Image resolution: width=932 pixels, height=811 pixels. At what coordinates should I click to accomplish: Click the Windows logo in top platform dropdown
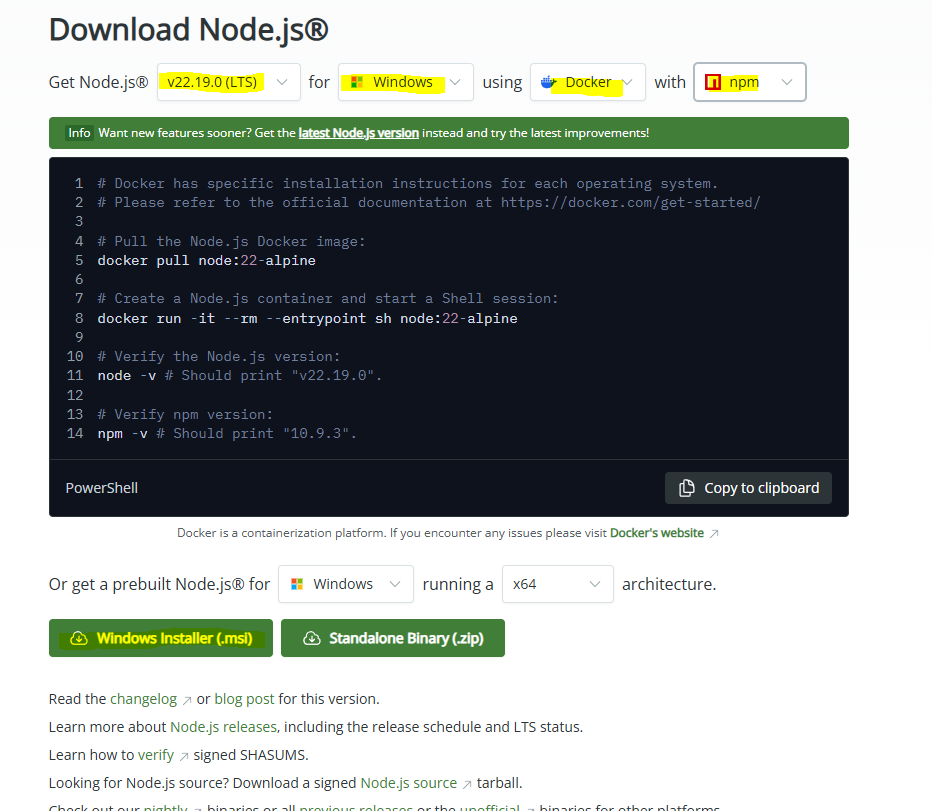(357, 82)
